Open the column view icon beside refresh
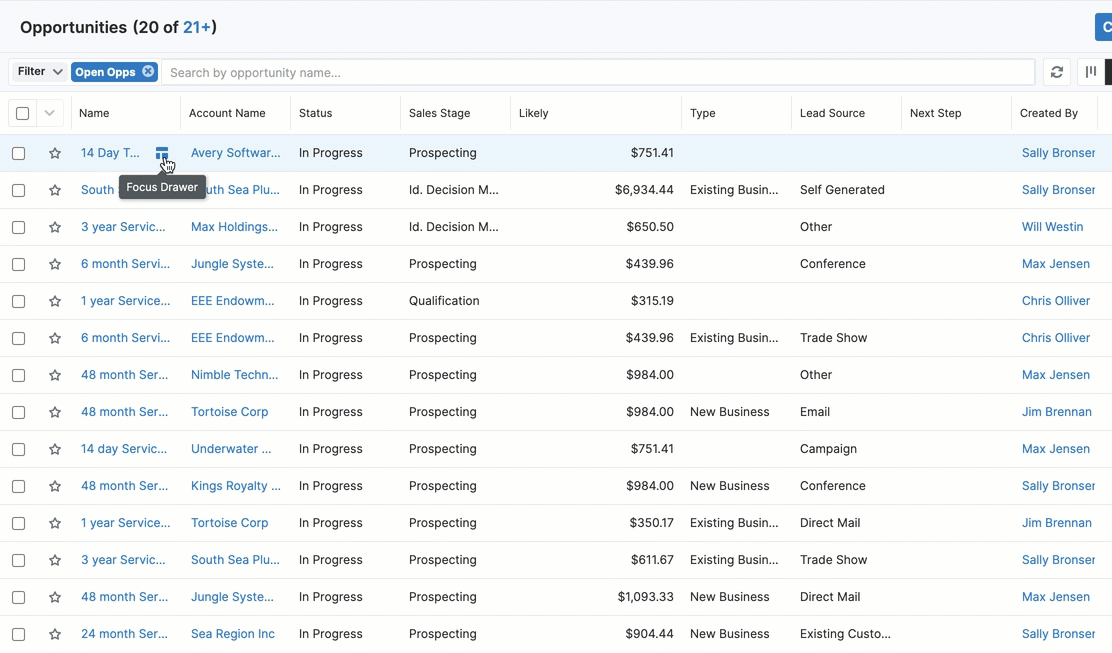The image size is (1112, 653). (1091, 72)
